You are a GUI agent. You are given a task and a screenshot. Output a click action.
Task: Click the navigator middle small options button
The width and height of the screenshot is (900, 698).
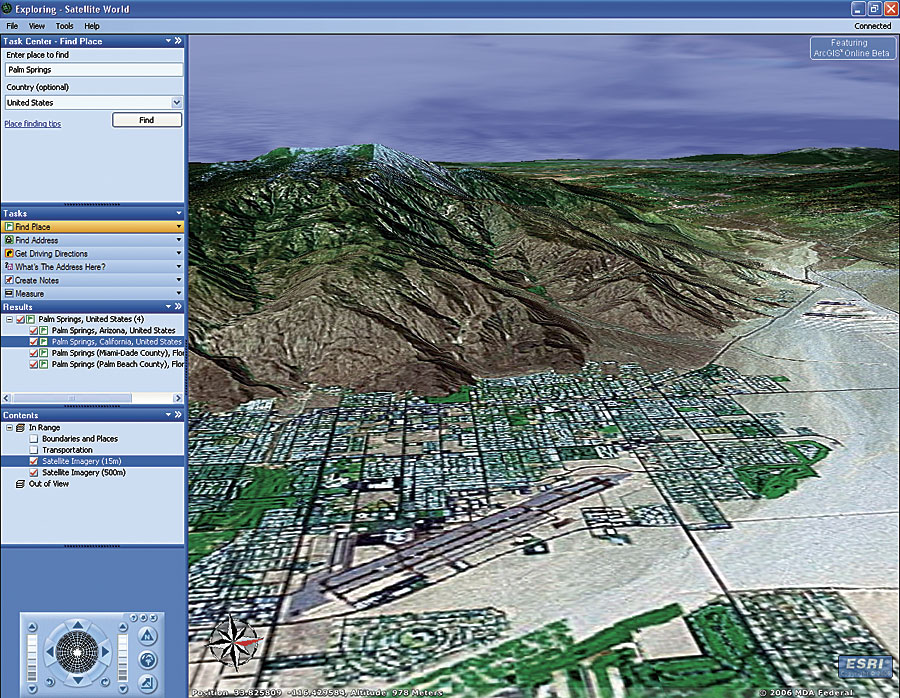click(x=143, y=618)
